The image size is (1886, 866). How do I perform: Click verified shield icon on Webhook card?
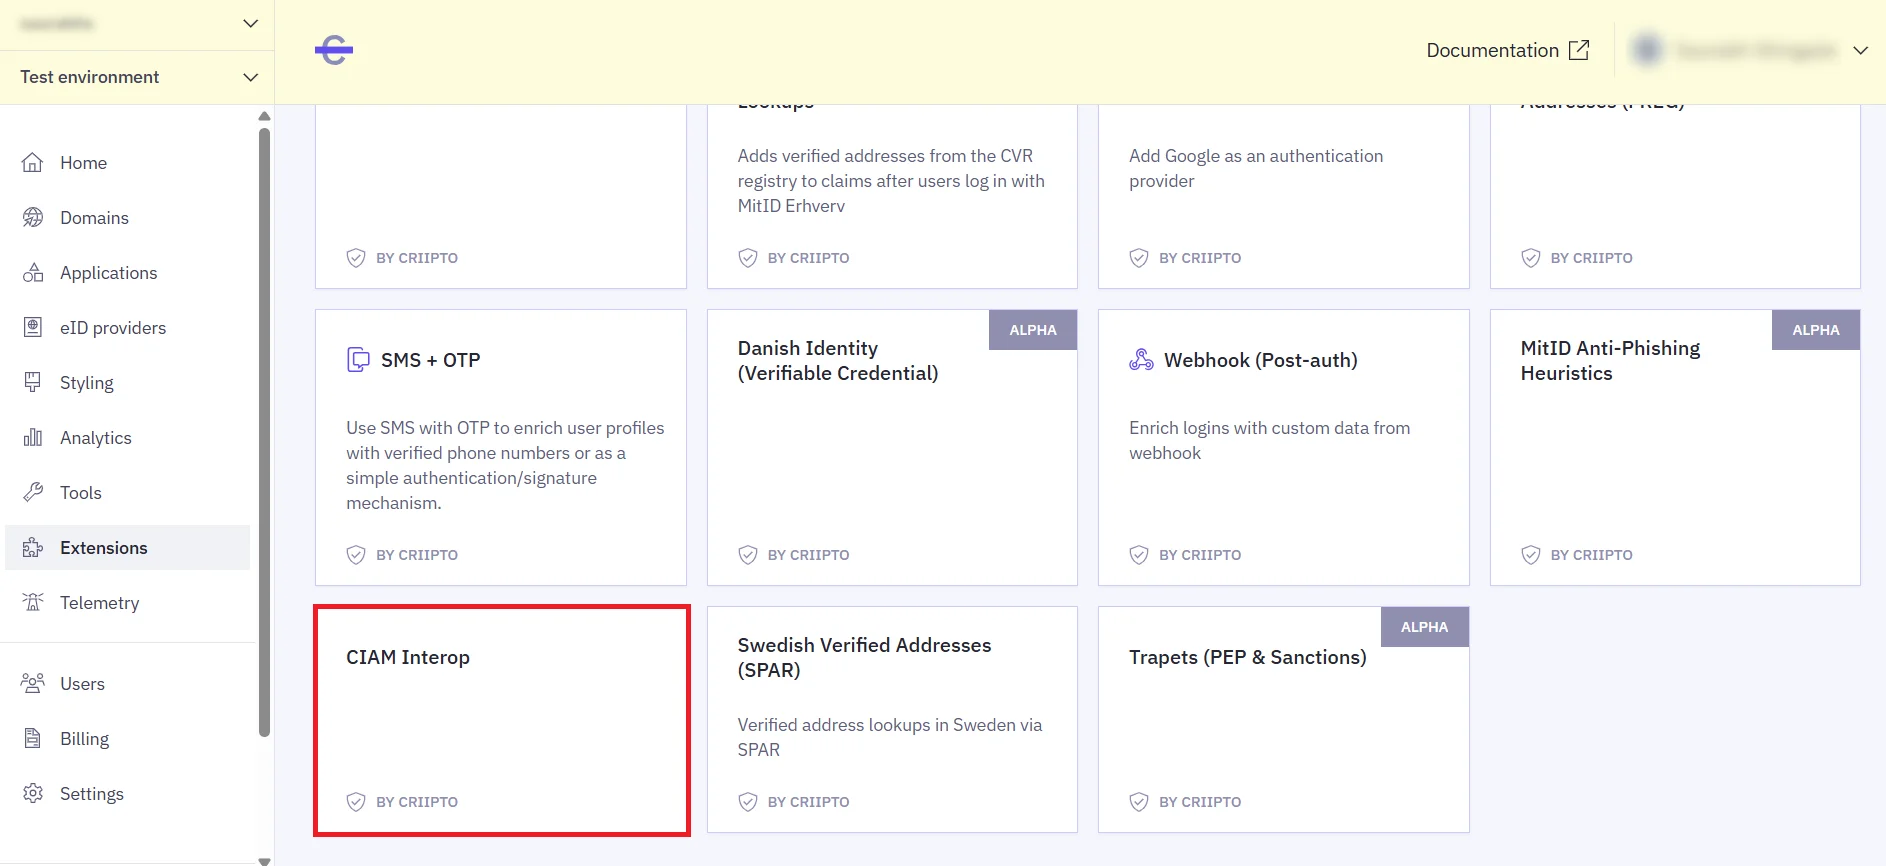[1139, 555]
